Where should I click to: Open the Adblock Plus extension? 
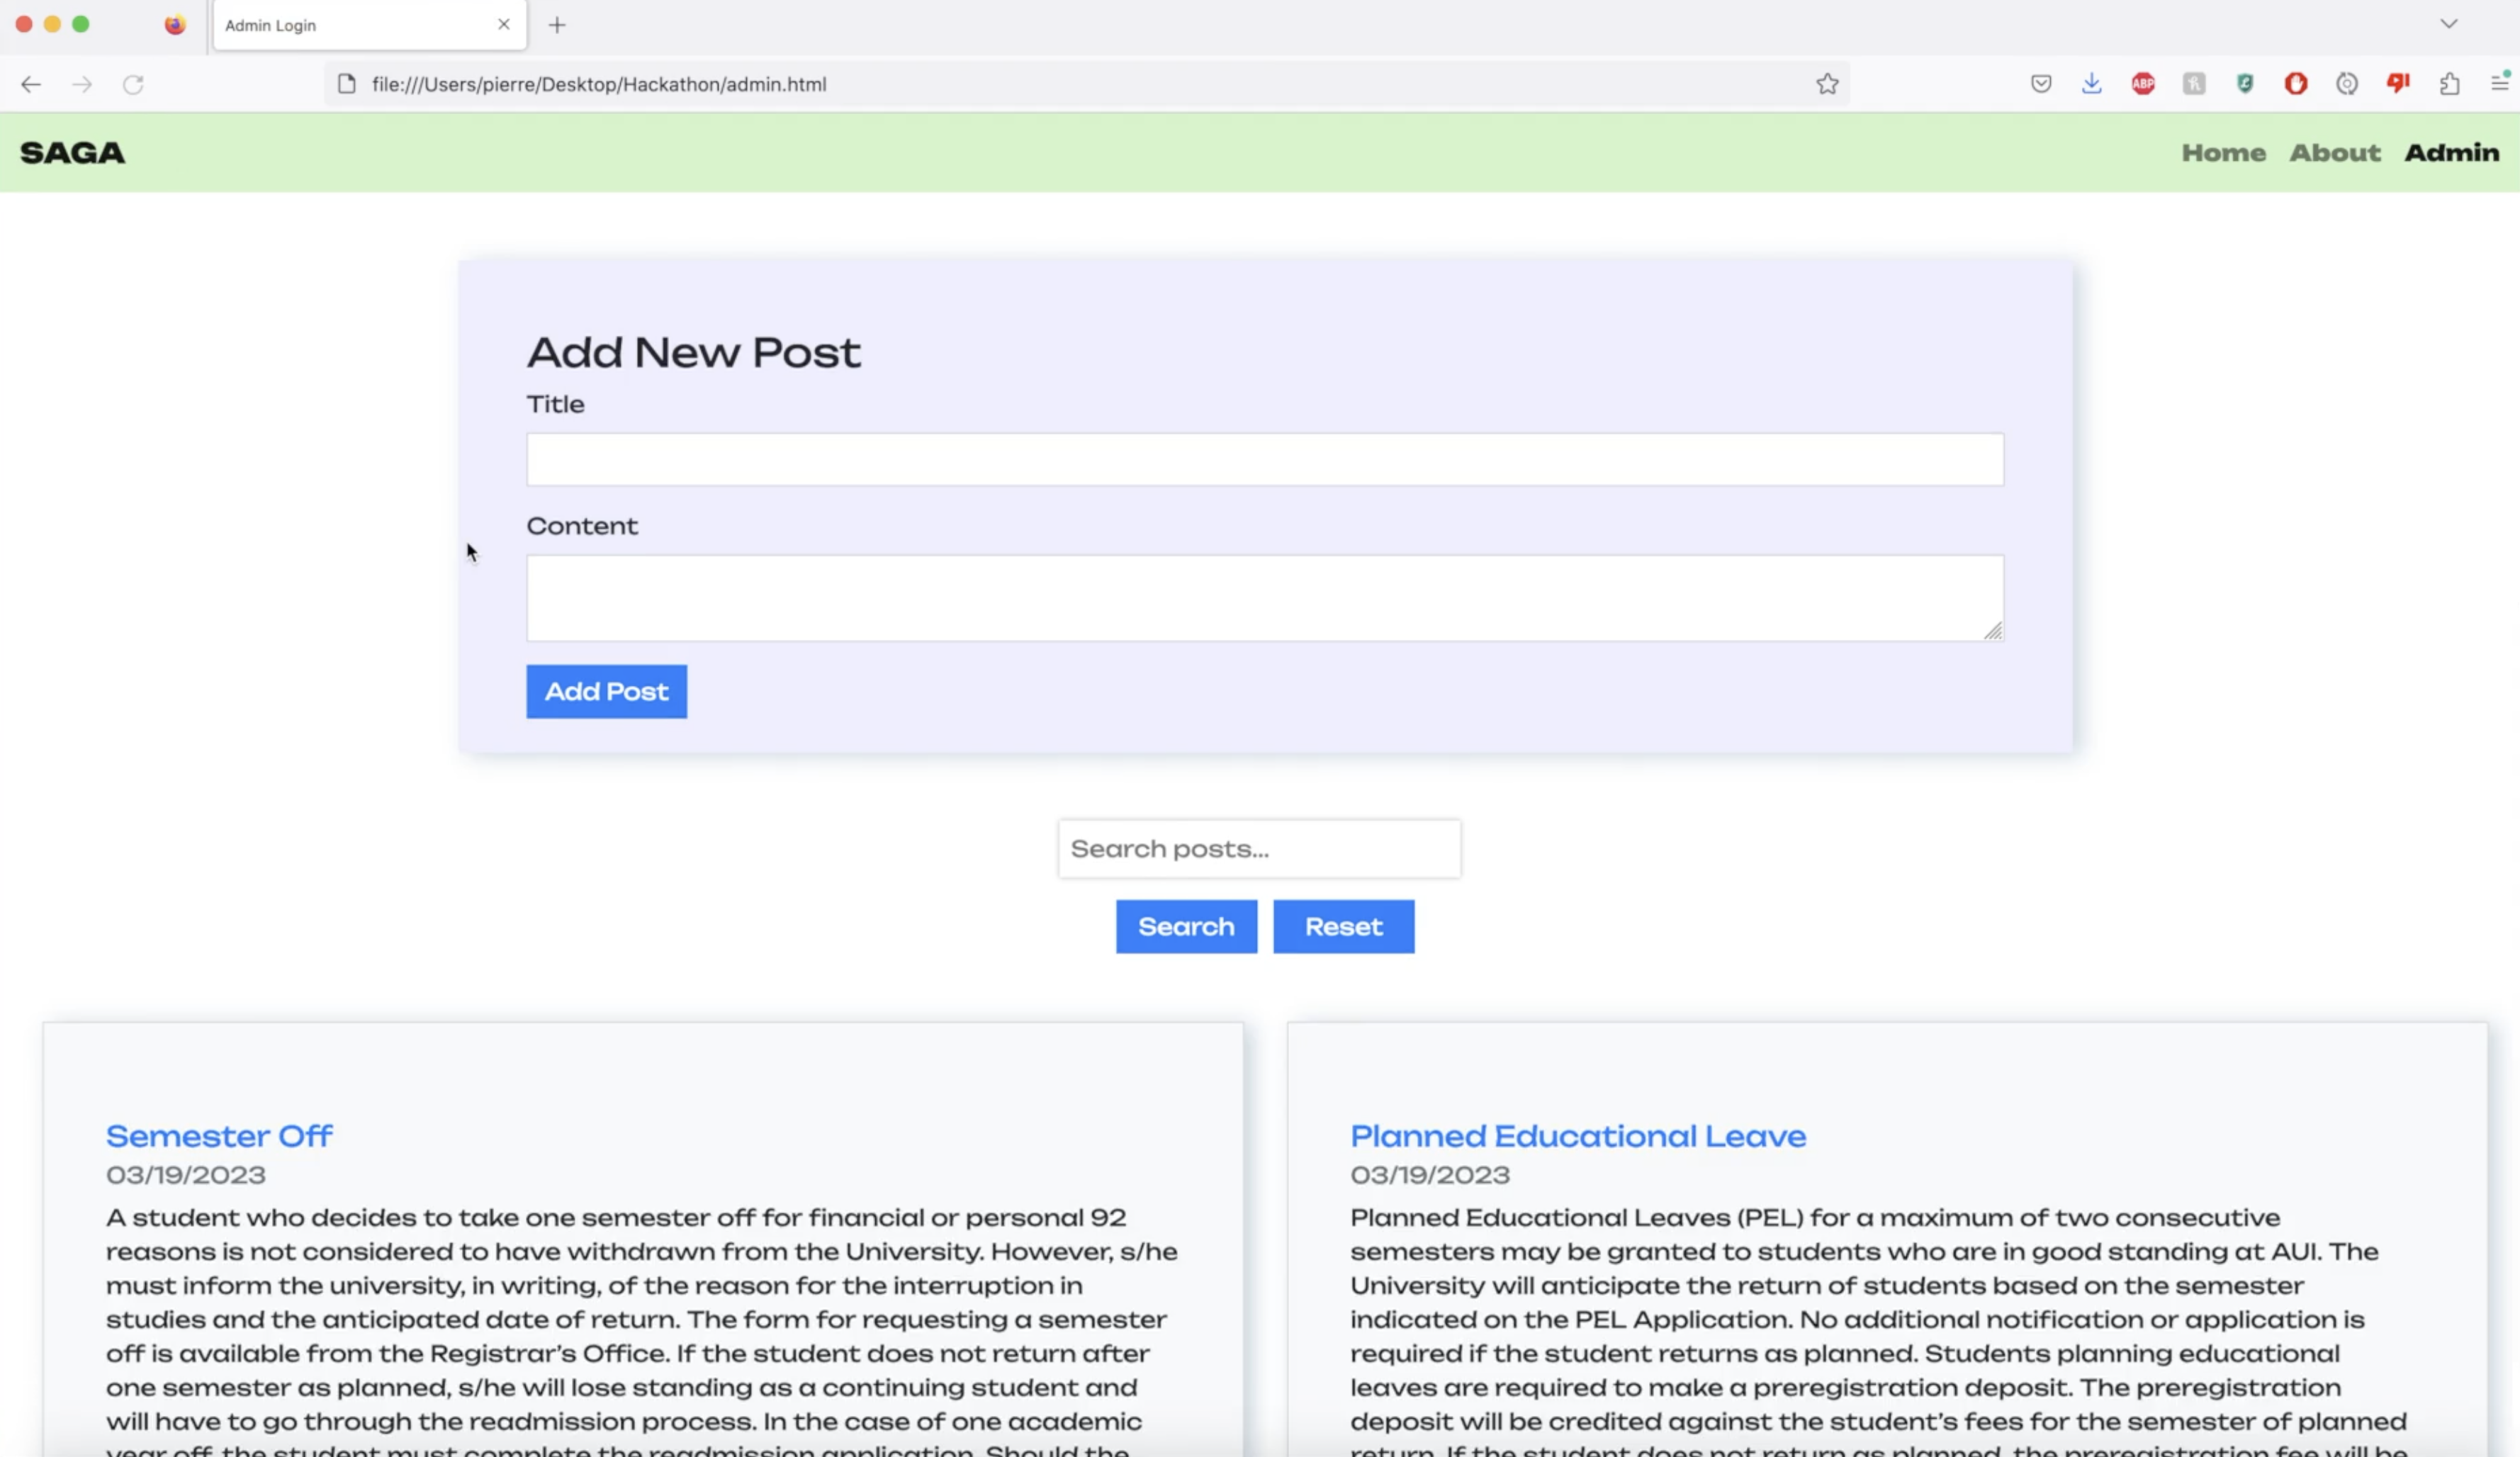(2143, 84)
